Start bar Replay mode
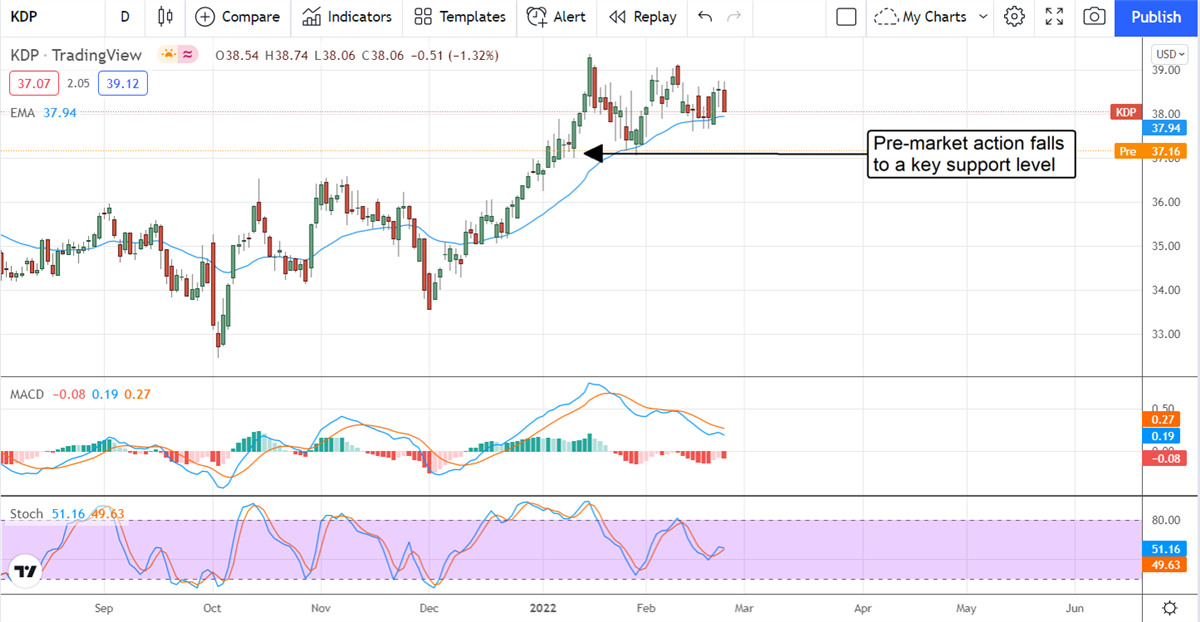 [x=642, y=17]
